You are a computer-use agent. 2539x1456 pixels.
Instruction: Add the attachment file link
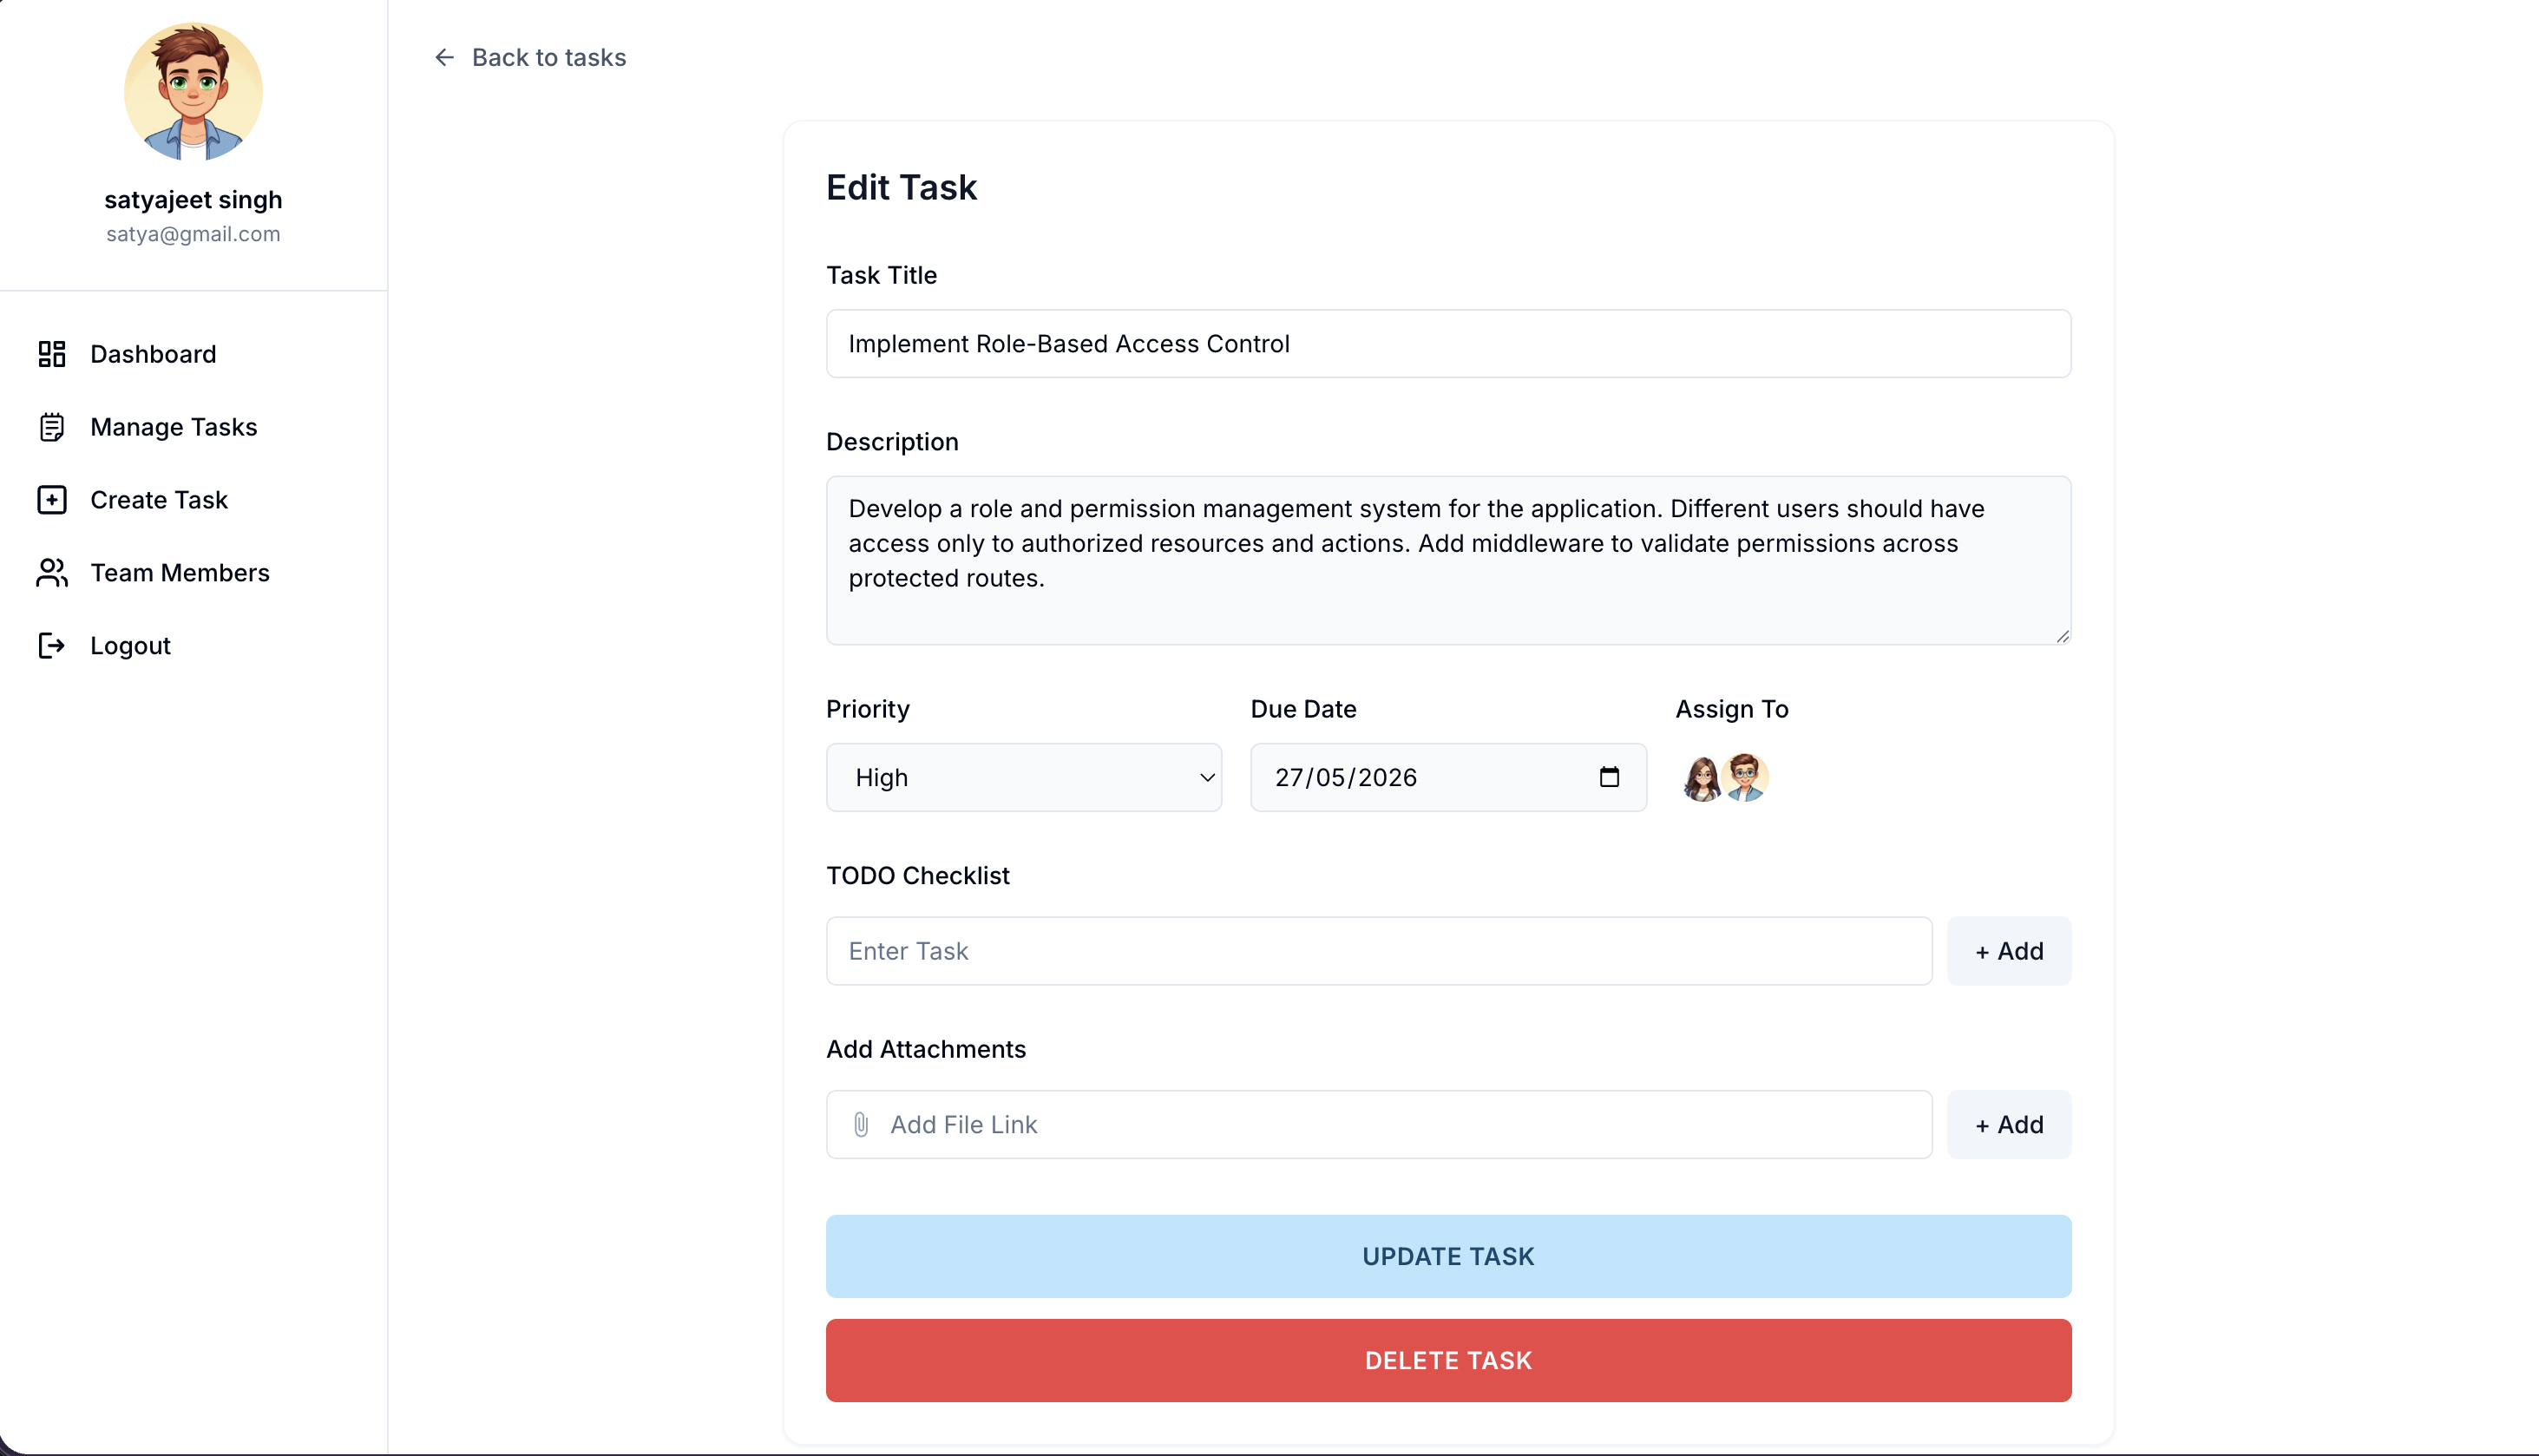[2008, 1125]
